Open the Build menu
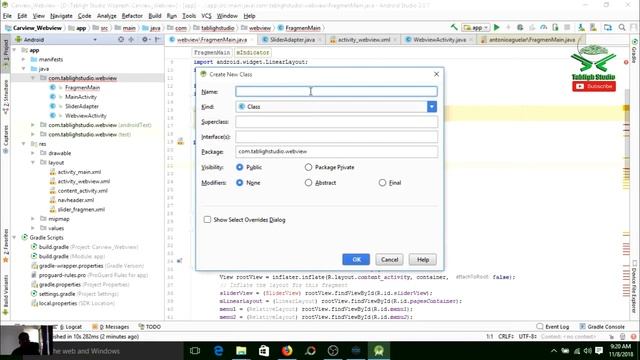The image size is (640, 360). point(155,16)
